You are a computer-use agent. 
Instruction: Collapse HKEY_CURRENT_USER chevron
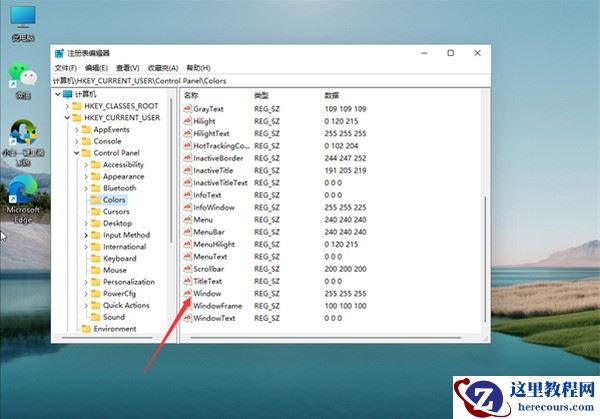pos(67,117)
